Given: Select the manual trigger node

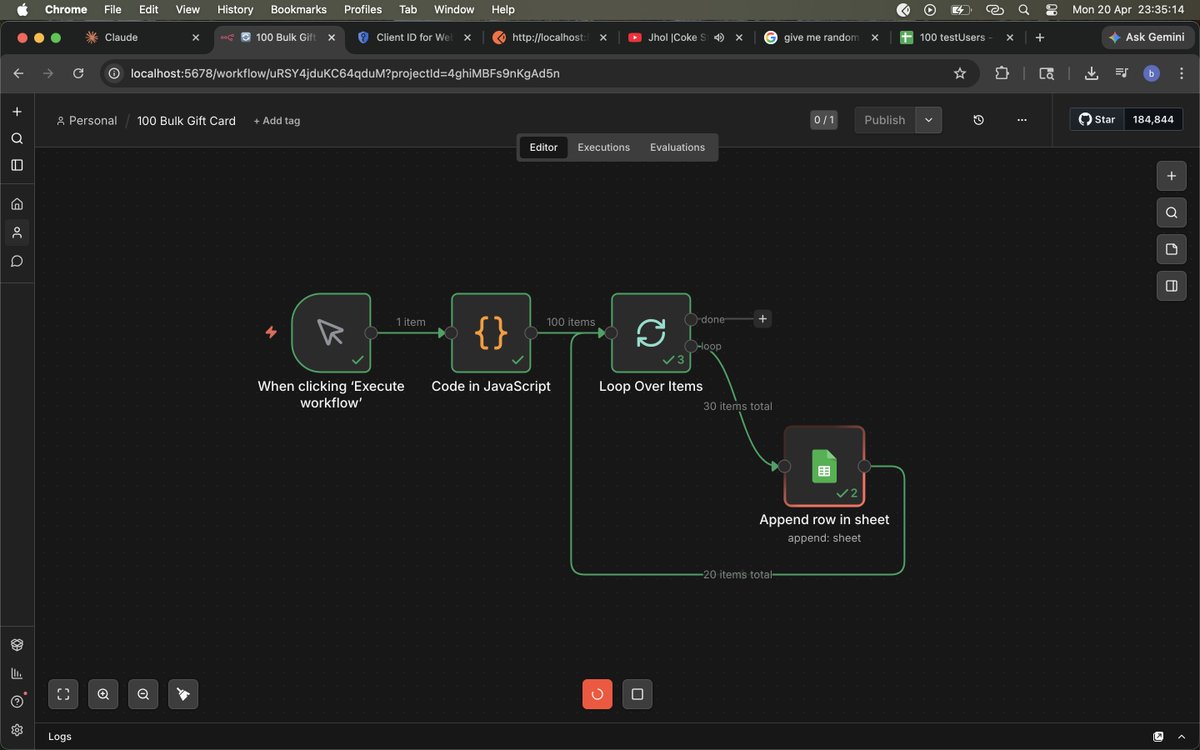Looking at the screenshot, I should pos(331,332).
